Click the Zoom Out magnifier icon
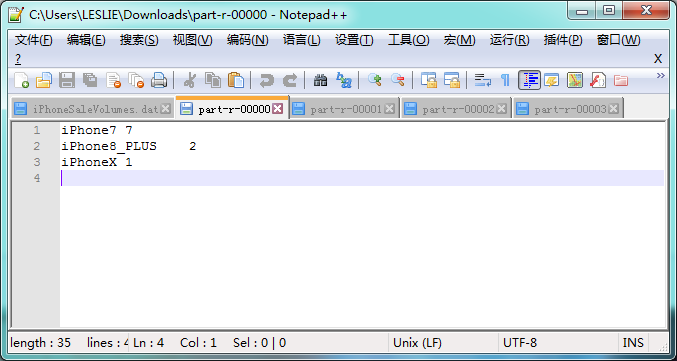The image size is (677, 361). click(397, 80)
